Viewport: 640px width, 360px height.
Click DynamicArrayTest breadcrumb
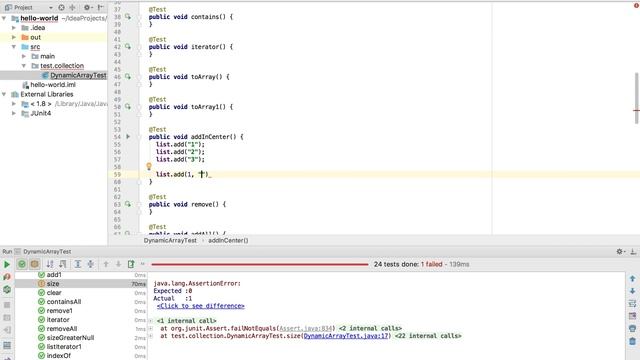[170, 240]
